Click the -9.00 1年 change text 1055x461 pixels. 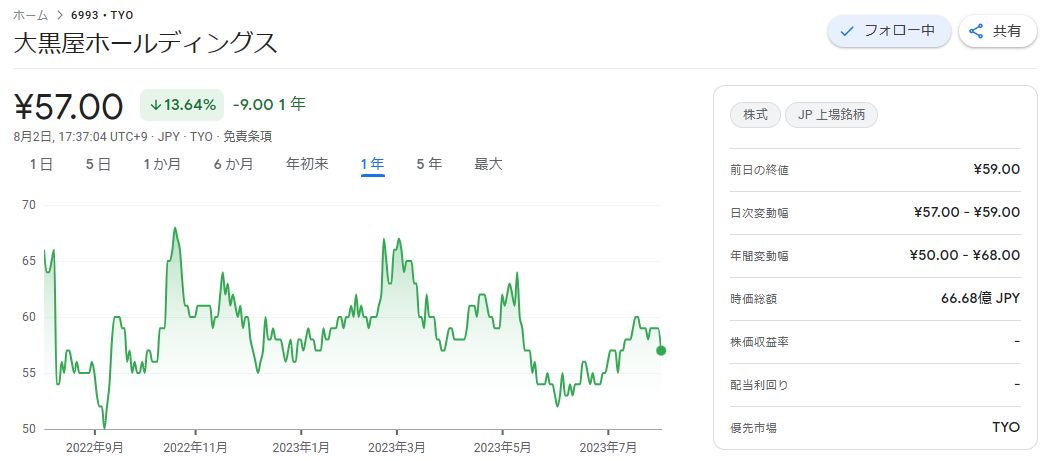point(269,104)
